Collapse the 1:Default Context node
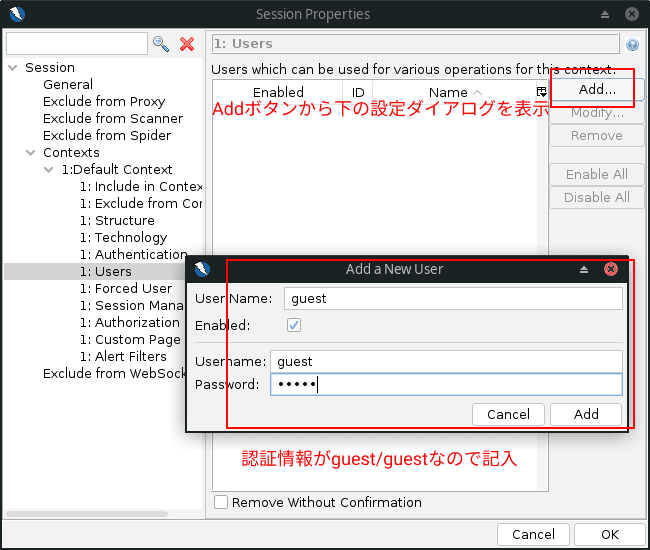The width and height of the screenshot is (650, 550). point(49,170)
